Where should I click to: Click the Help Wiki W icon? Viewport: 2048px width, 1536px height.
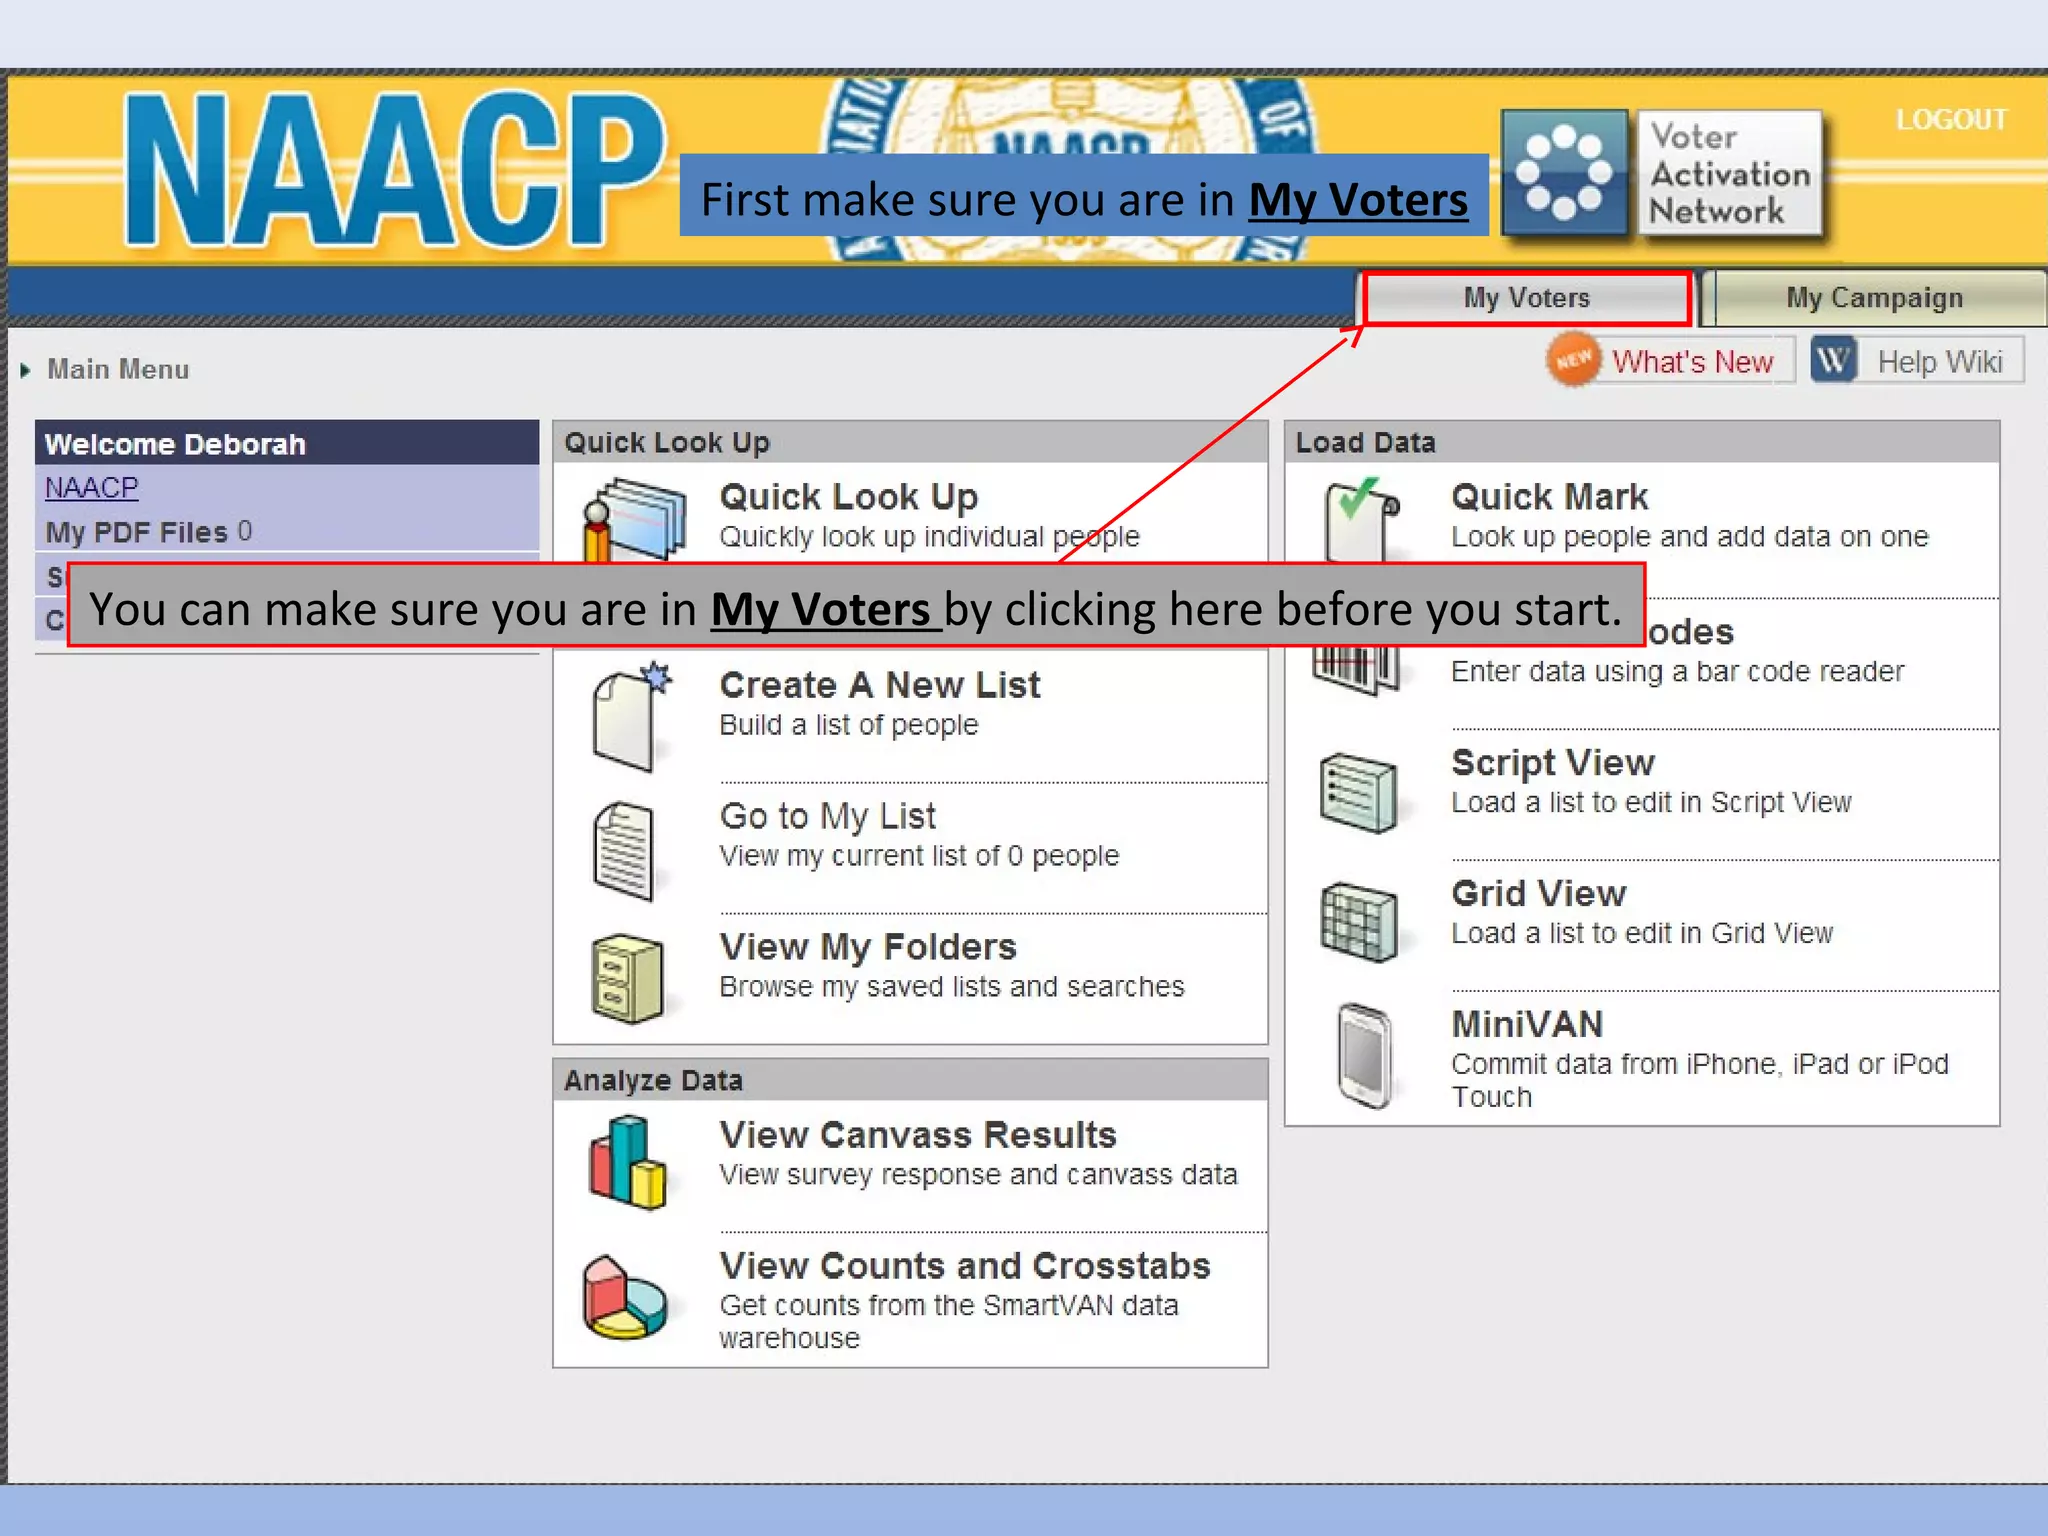pos(1833,360)
